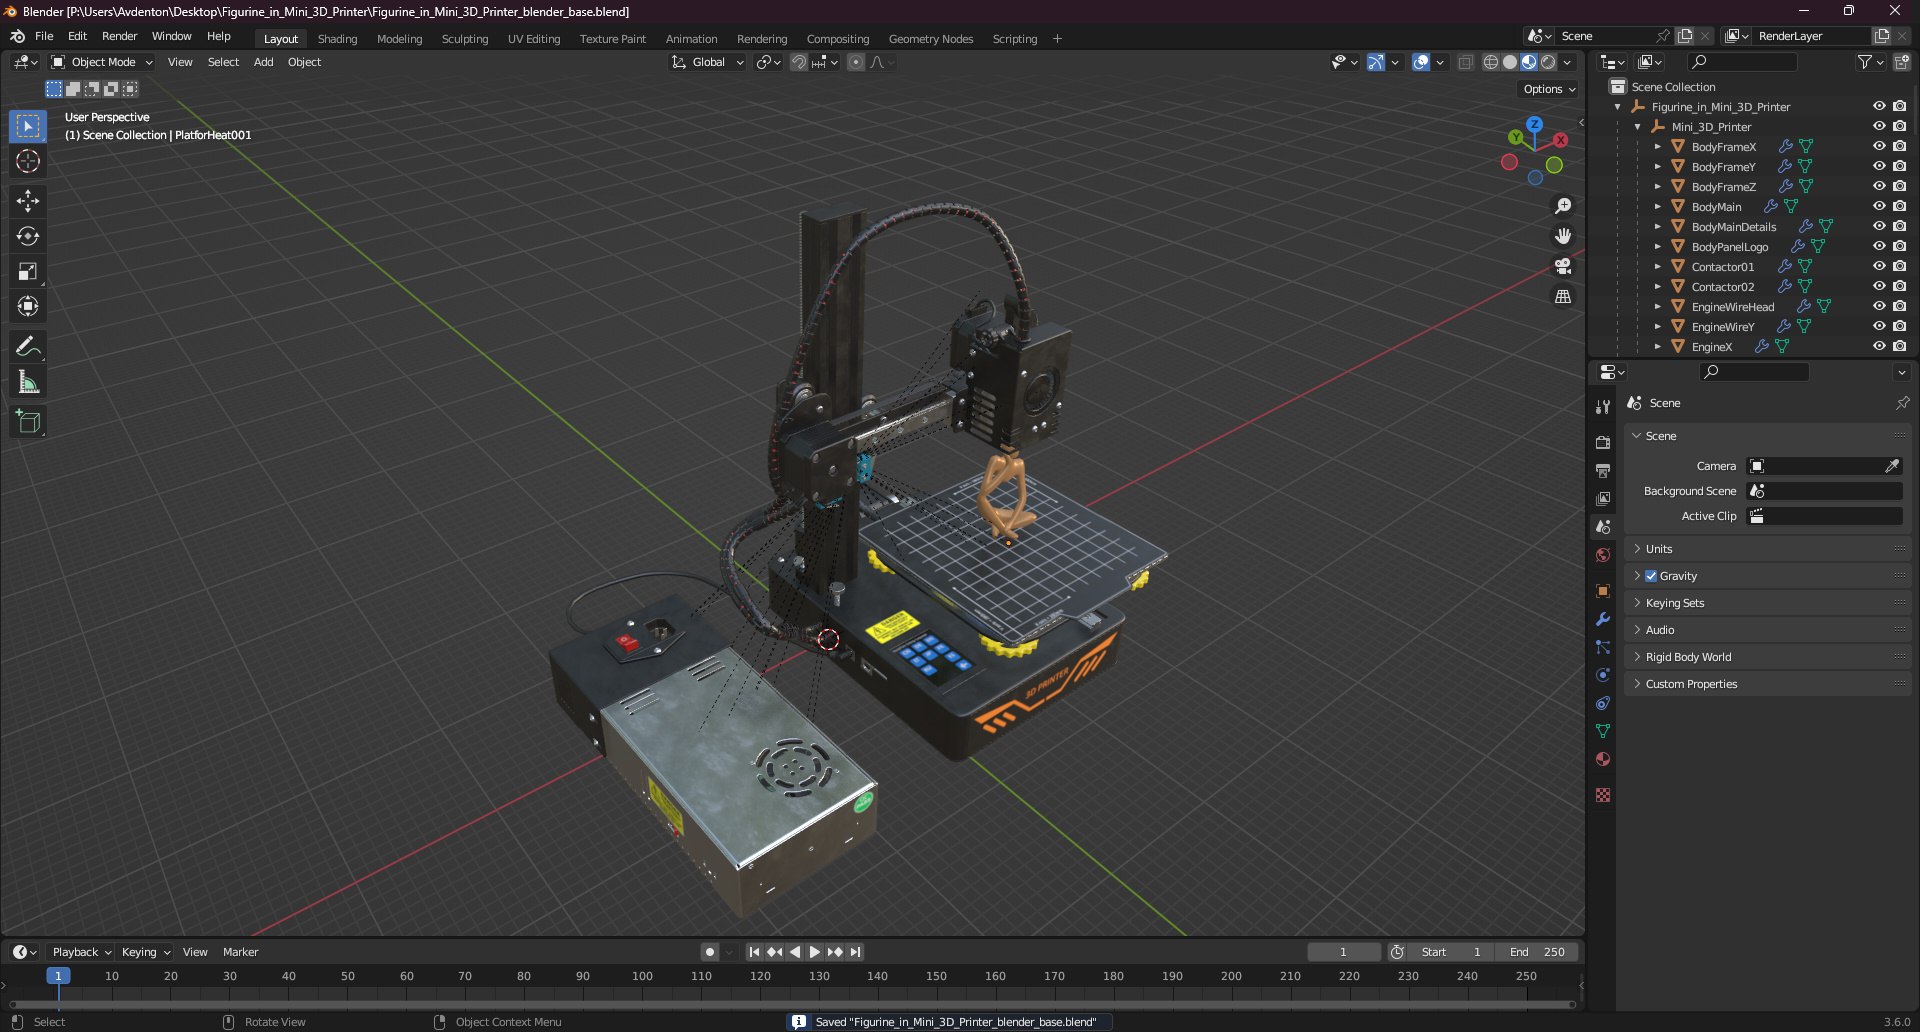This screenshot has height=1032, width=1920.
Task: Toggle the Gravity checkbox
Action: pyautogui.click(x=1651, y=576)
